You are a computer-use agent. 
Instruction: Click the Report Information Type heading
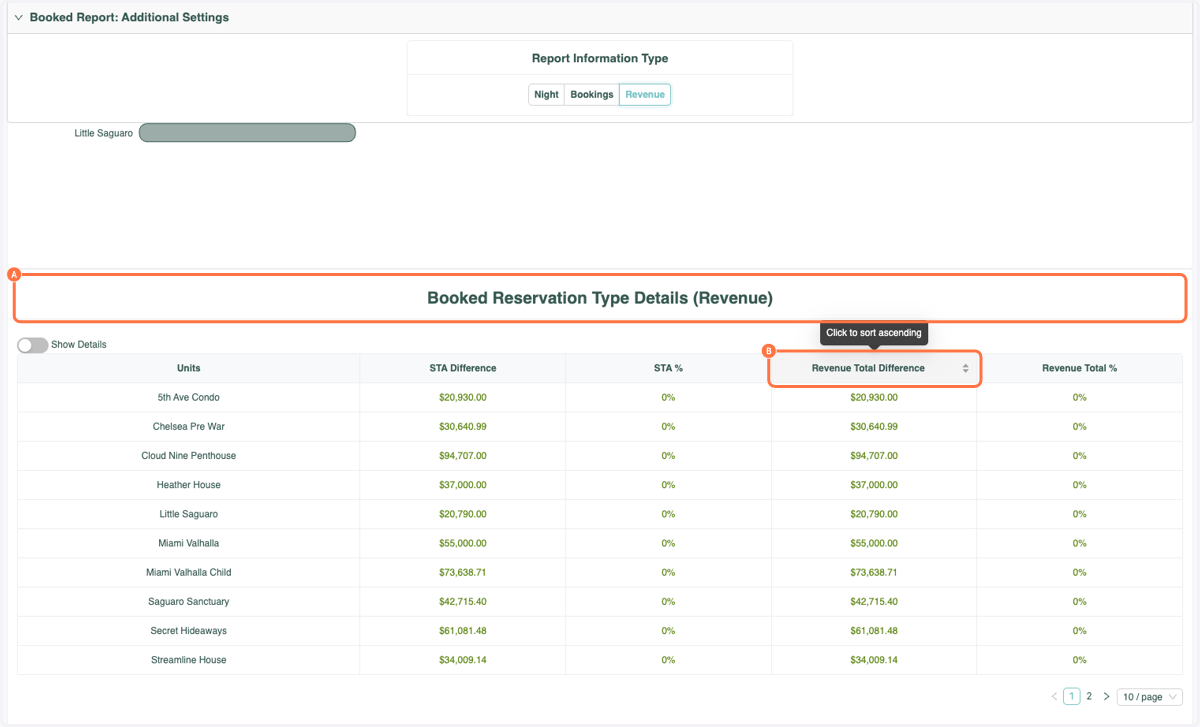[x=600, y=58]
